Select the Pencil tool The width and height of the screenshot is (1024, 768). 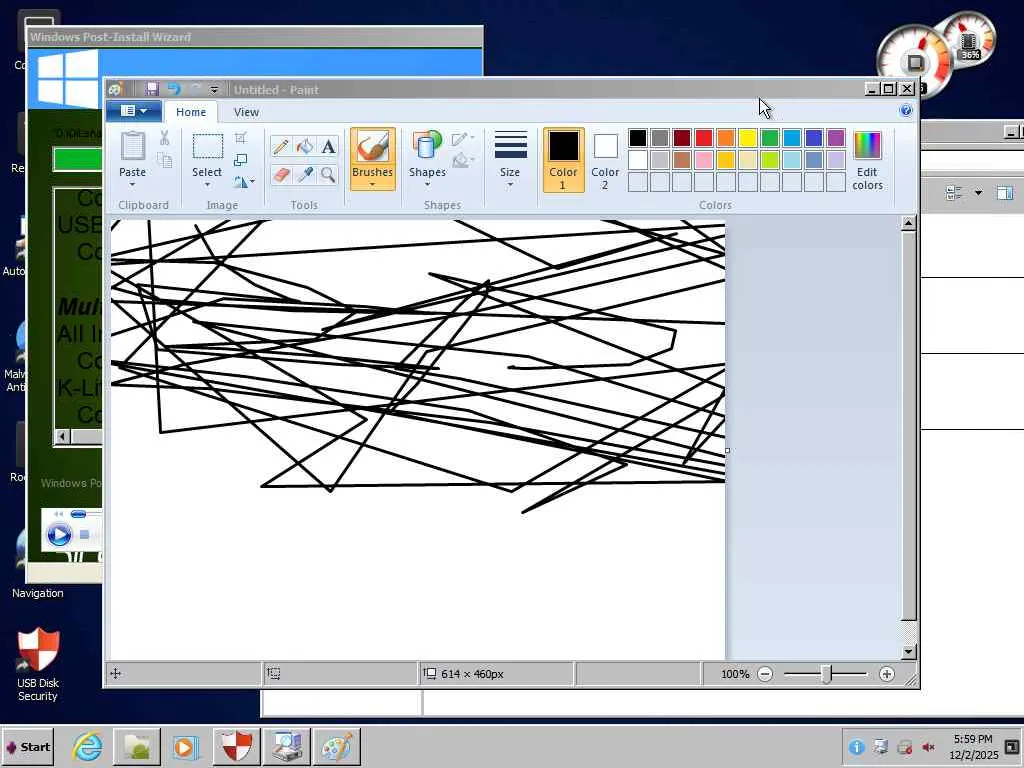click(281, 146)
